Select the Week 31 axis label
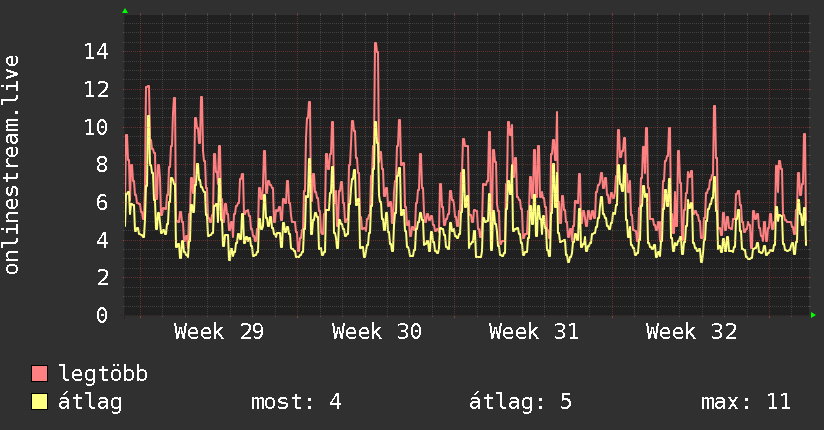Image resolution: width=824 pixels, height=430 pixels. [533, 331]
